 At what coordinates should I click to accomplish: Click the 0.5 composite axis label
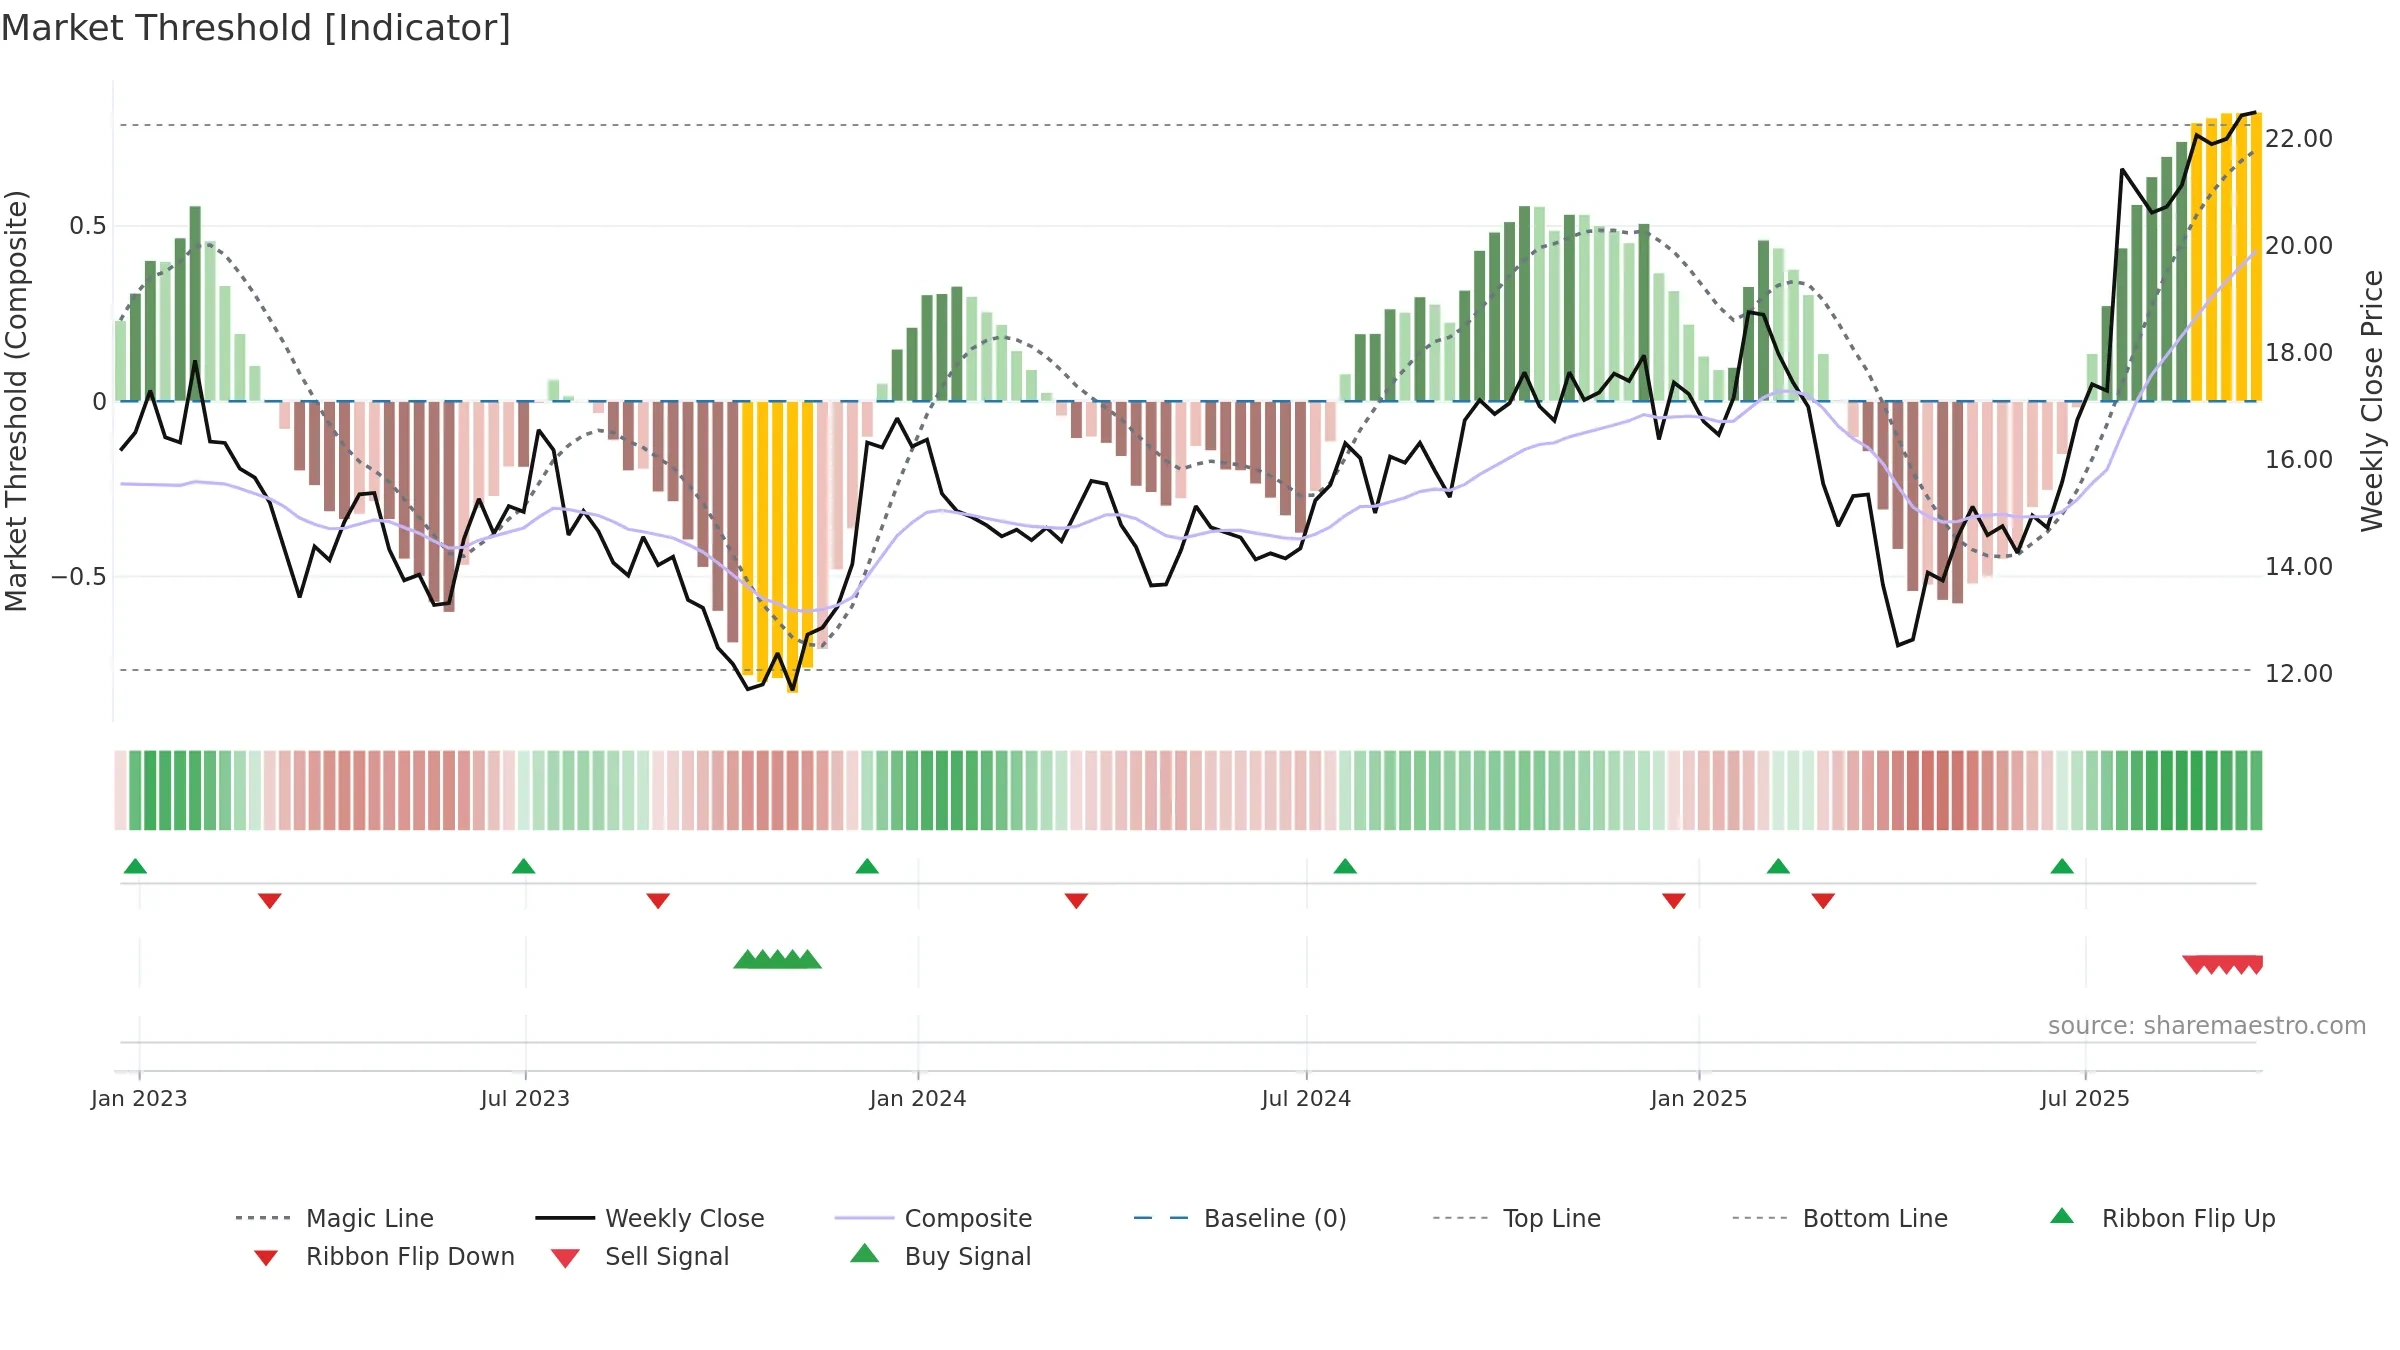(x=88, y=226)
